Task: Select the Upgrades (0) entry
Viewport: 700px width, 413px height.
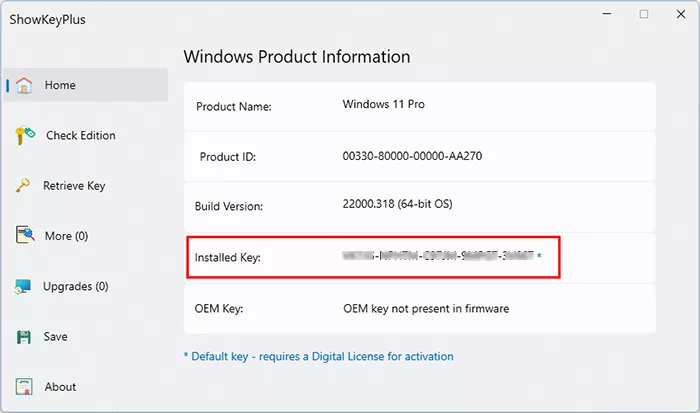Action: (75, 287)
